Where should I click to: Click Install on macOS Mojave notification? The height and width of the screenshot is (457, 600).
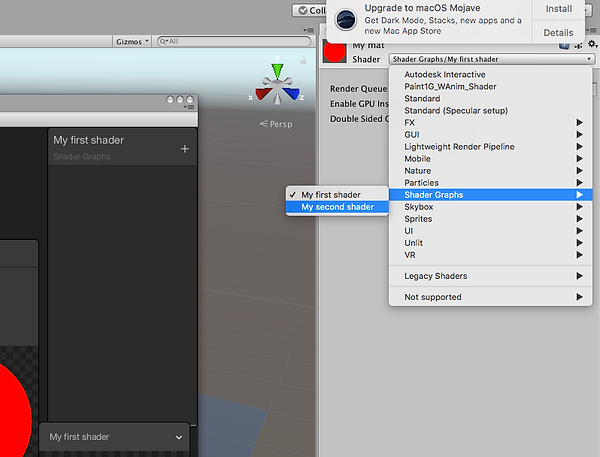point(558,9)
